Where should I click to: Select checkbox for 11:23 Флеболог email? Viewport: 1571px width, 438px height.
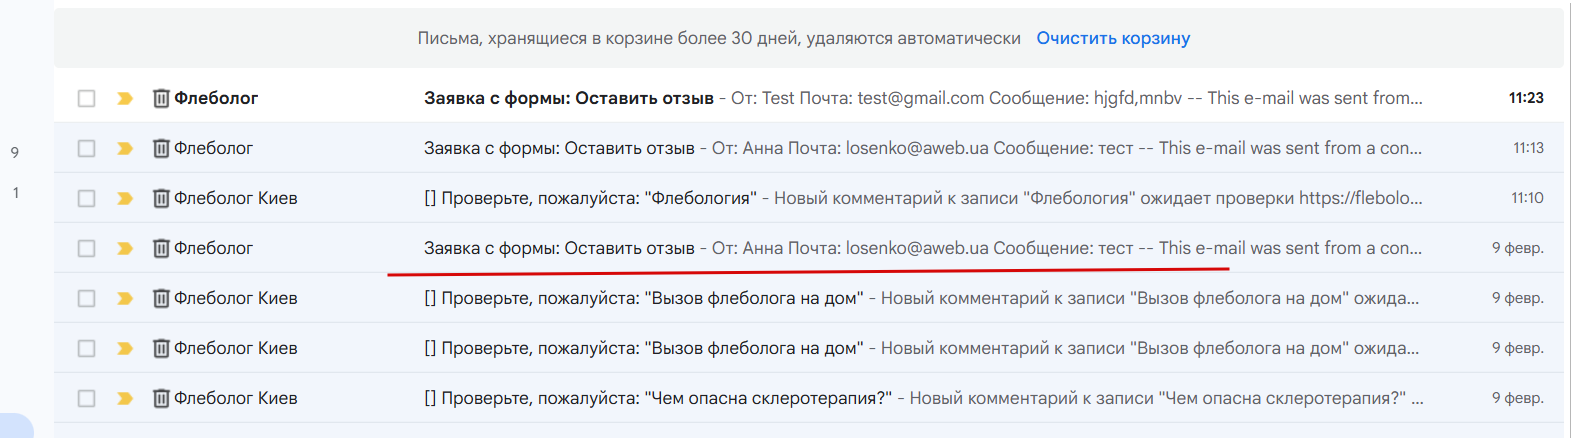pos(87,98)
